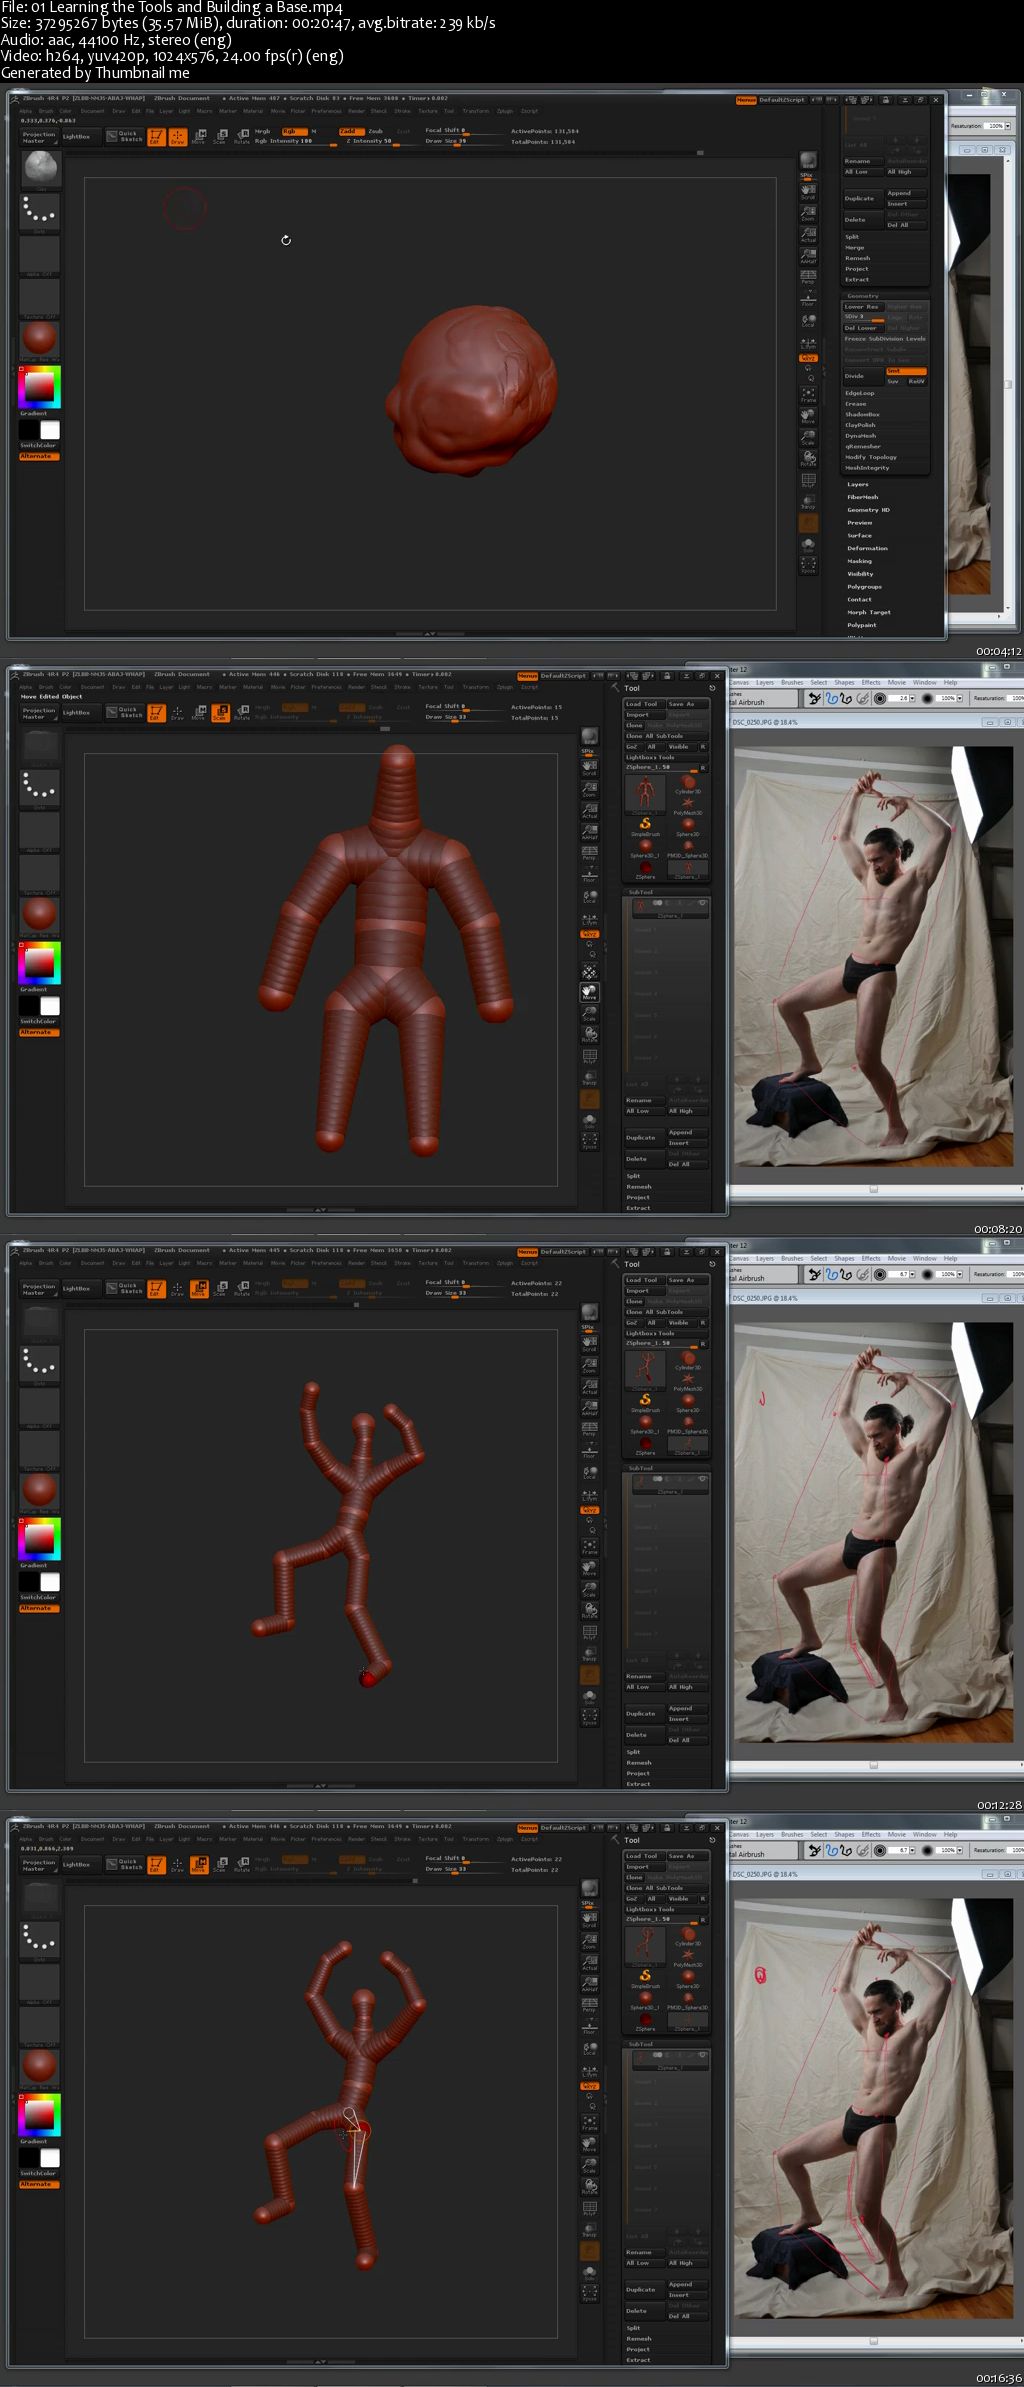The width and height of the screenshot is (1024, 2387).
Task: In the 00:04:12 frame, expand the ShadowBox section
Action: click(x=862, y=414)
